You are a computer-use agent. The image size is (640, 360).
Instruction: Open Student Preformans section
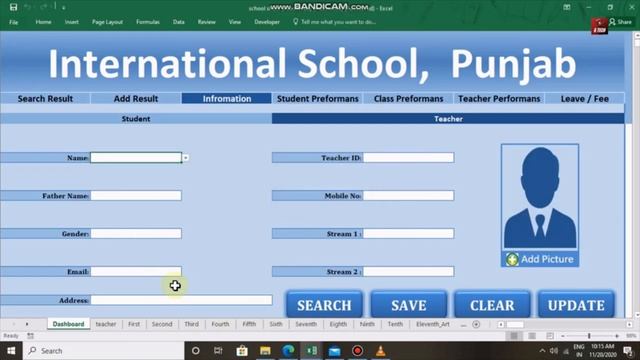point(317,99)
